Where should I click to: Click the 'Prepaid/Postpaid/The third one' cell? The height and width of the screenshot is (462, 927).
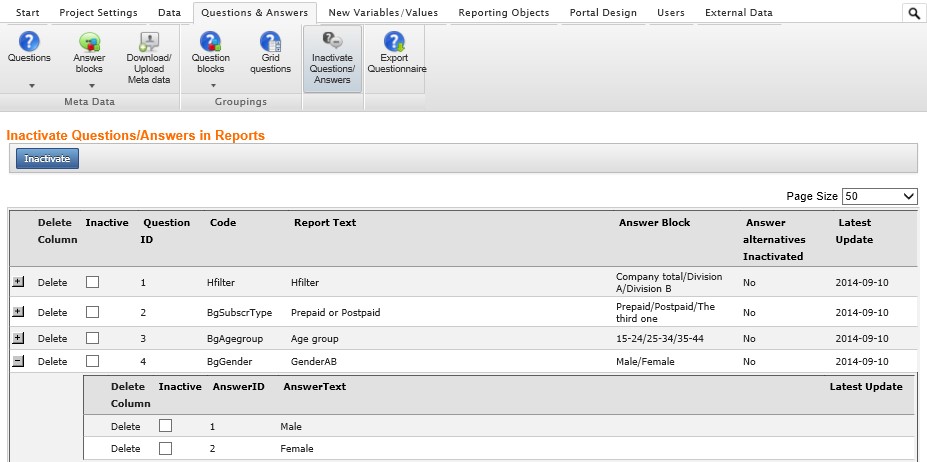pyautogui.click(x=666, y=312)
